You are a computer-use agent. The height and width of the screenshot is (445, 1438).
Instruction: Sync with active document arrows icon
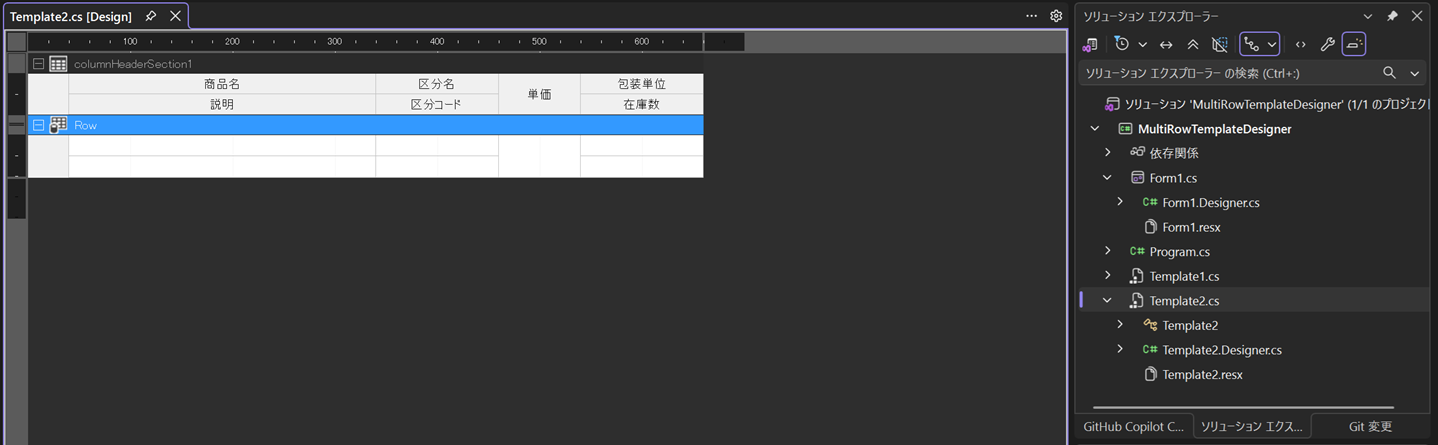click(1166, 44)
